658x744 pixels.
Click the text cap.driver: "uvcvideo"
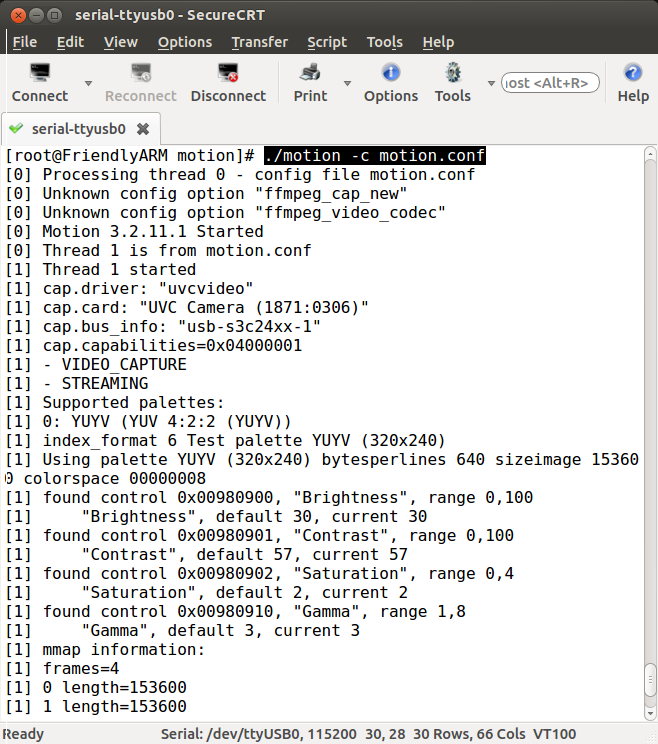pos(148,288)
